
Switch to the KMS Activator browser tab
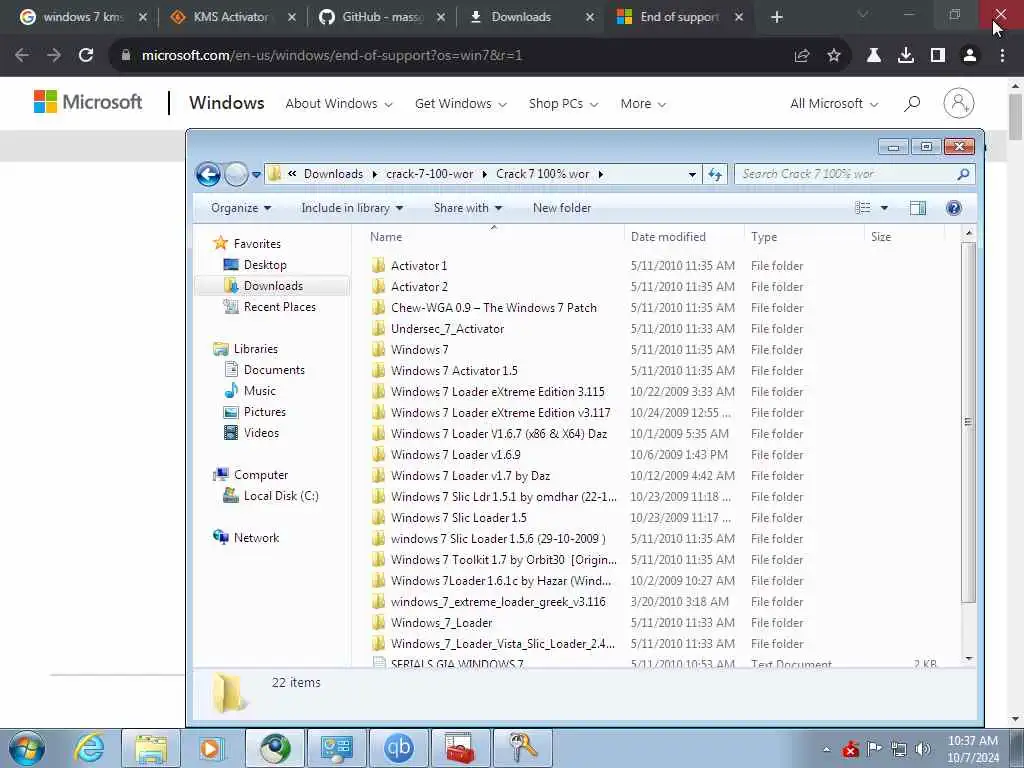(x=231, y=17)
